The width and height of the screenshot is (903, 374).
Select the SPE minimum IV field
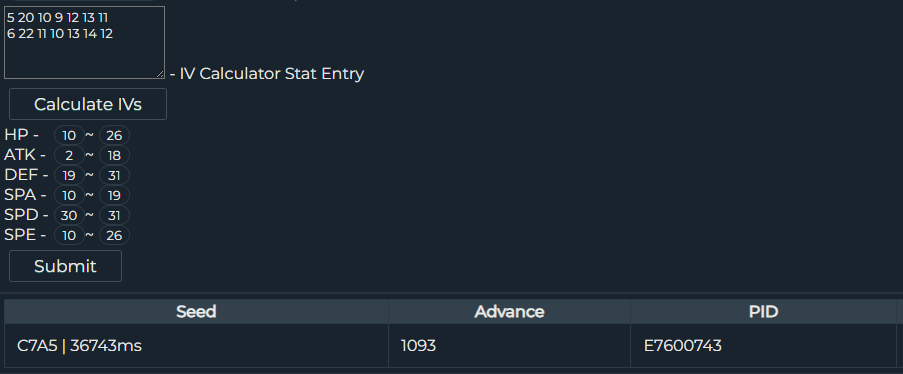[69, 235]
